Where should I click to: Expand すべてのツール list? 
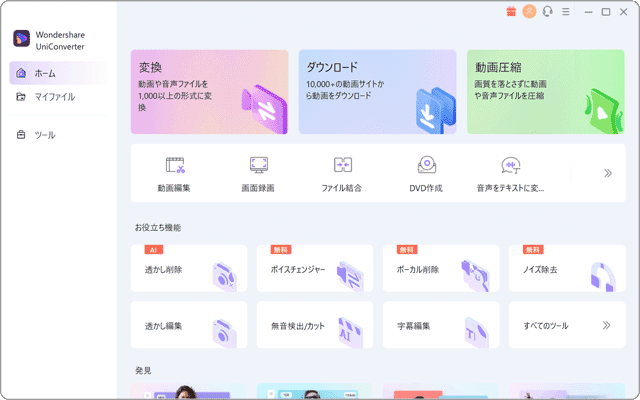(x=566, y=326)
